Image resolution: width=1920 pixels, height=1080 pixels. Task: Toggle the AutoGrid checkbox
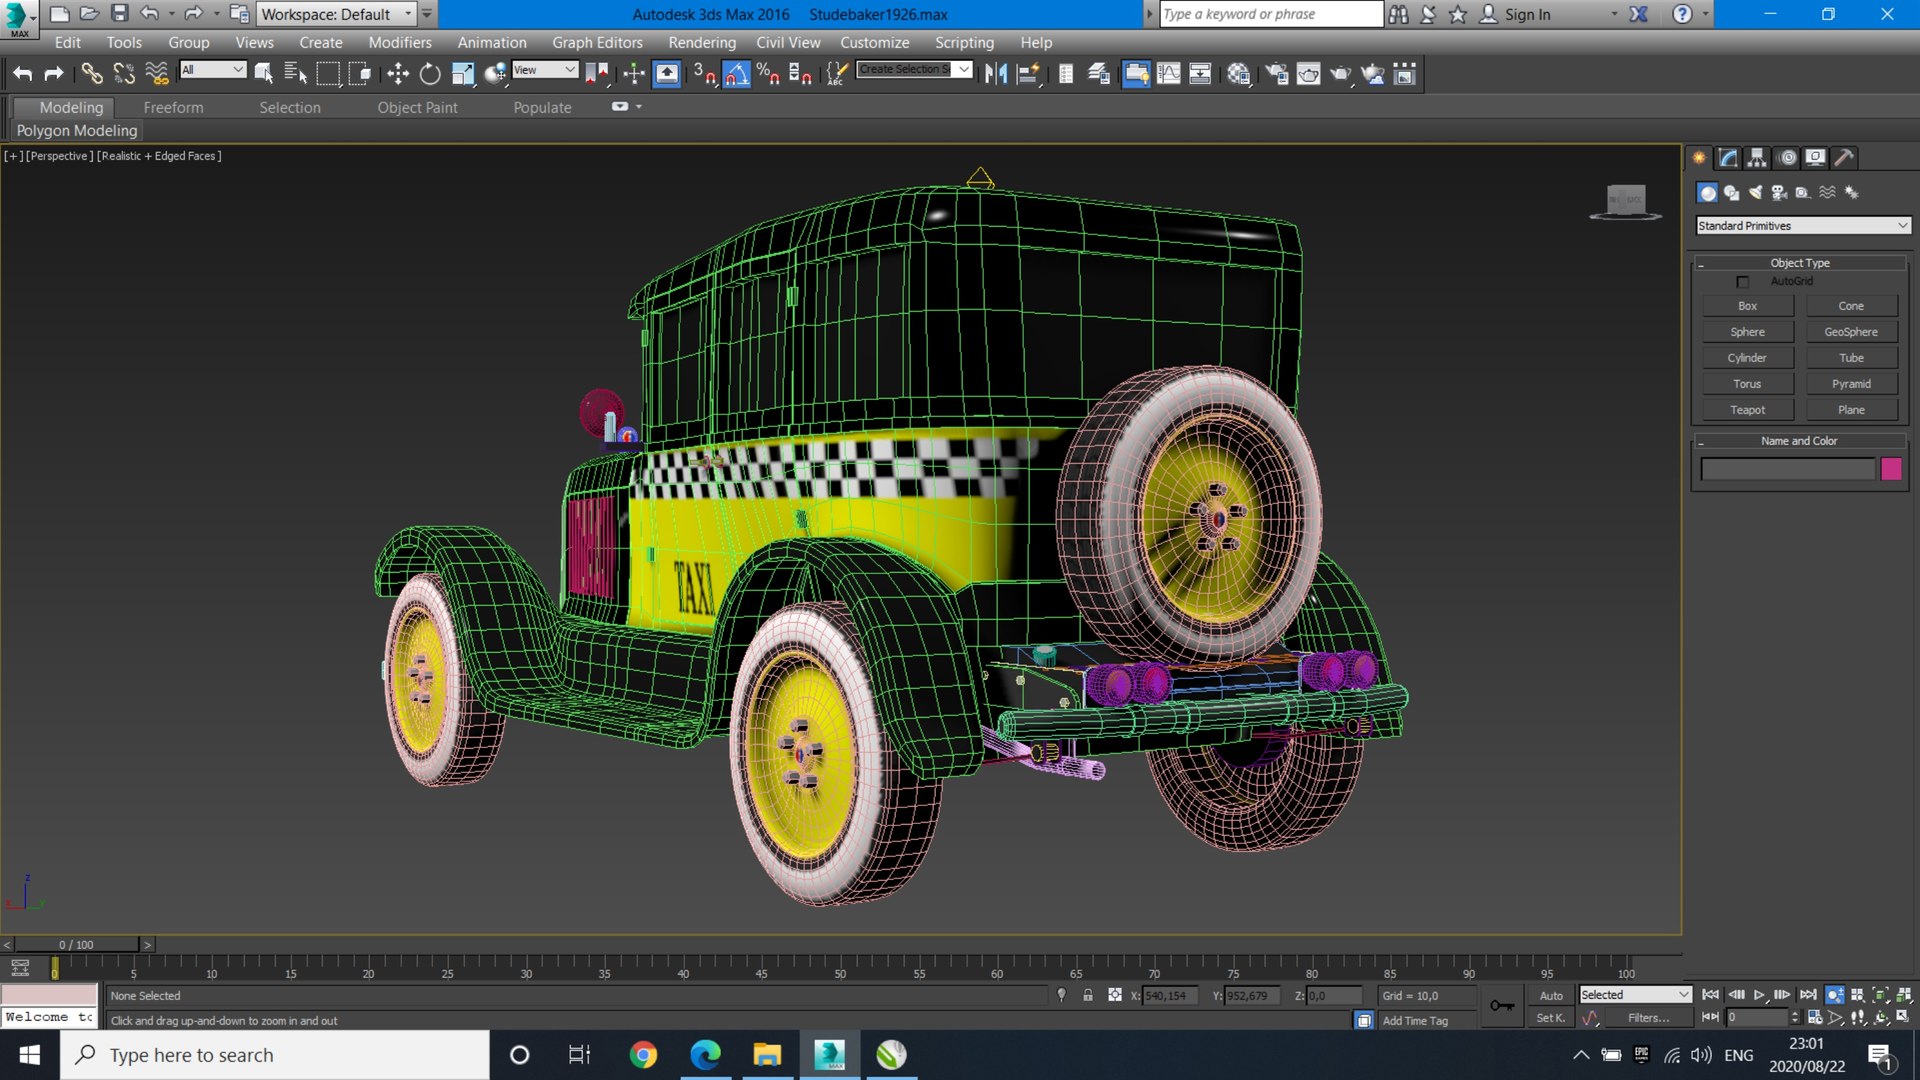(x=1743, y=282)
